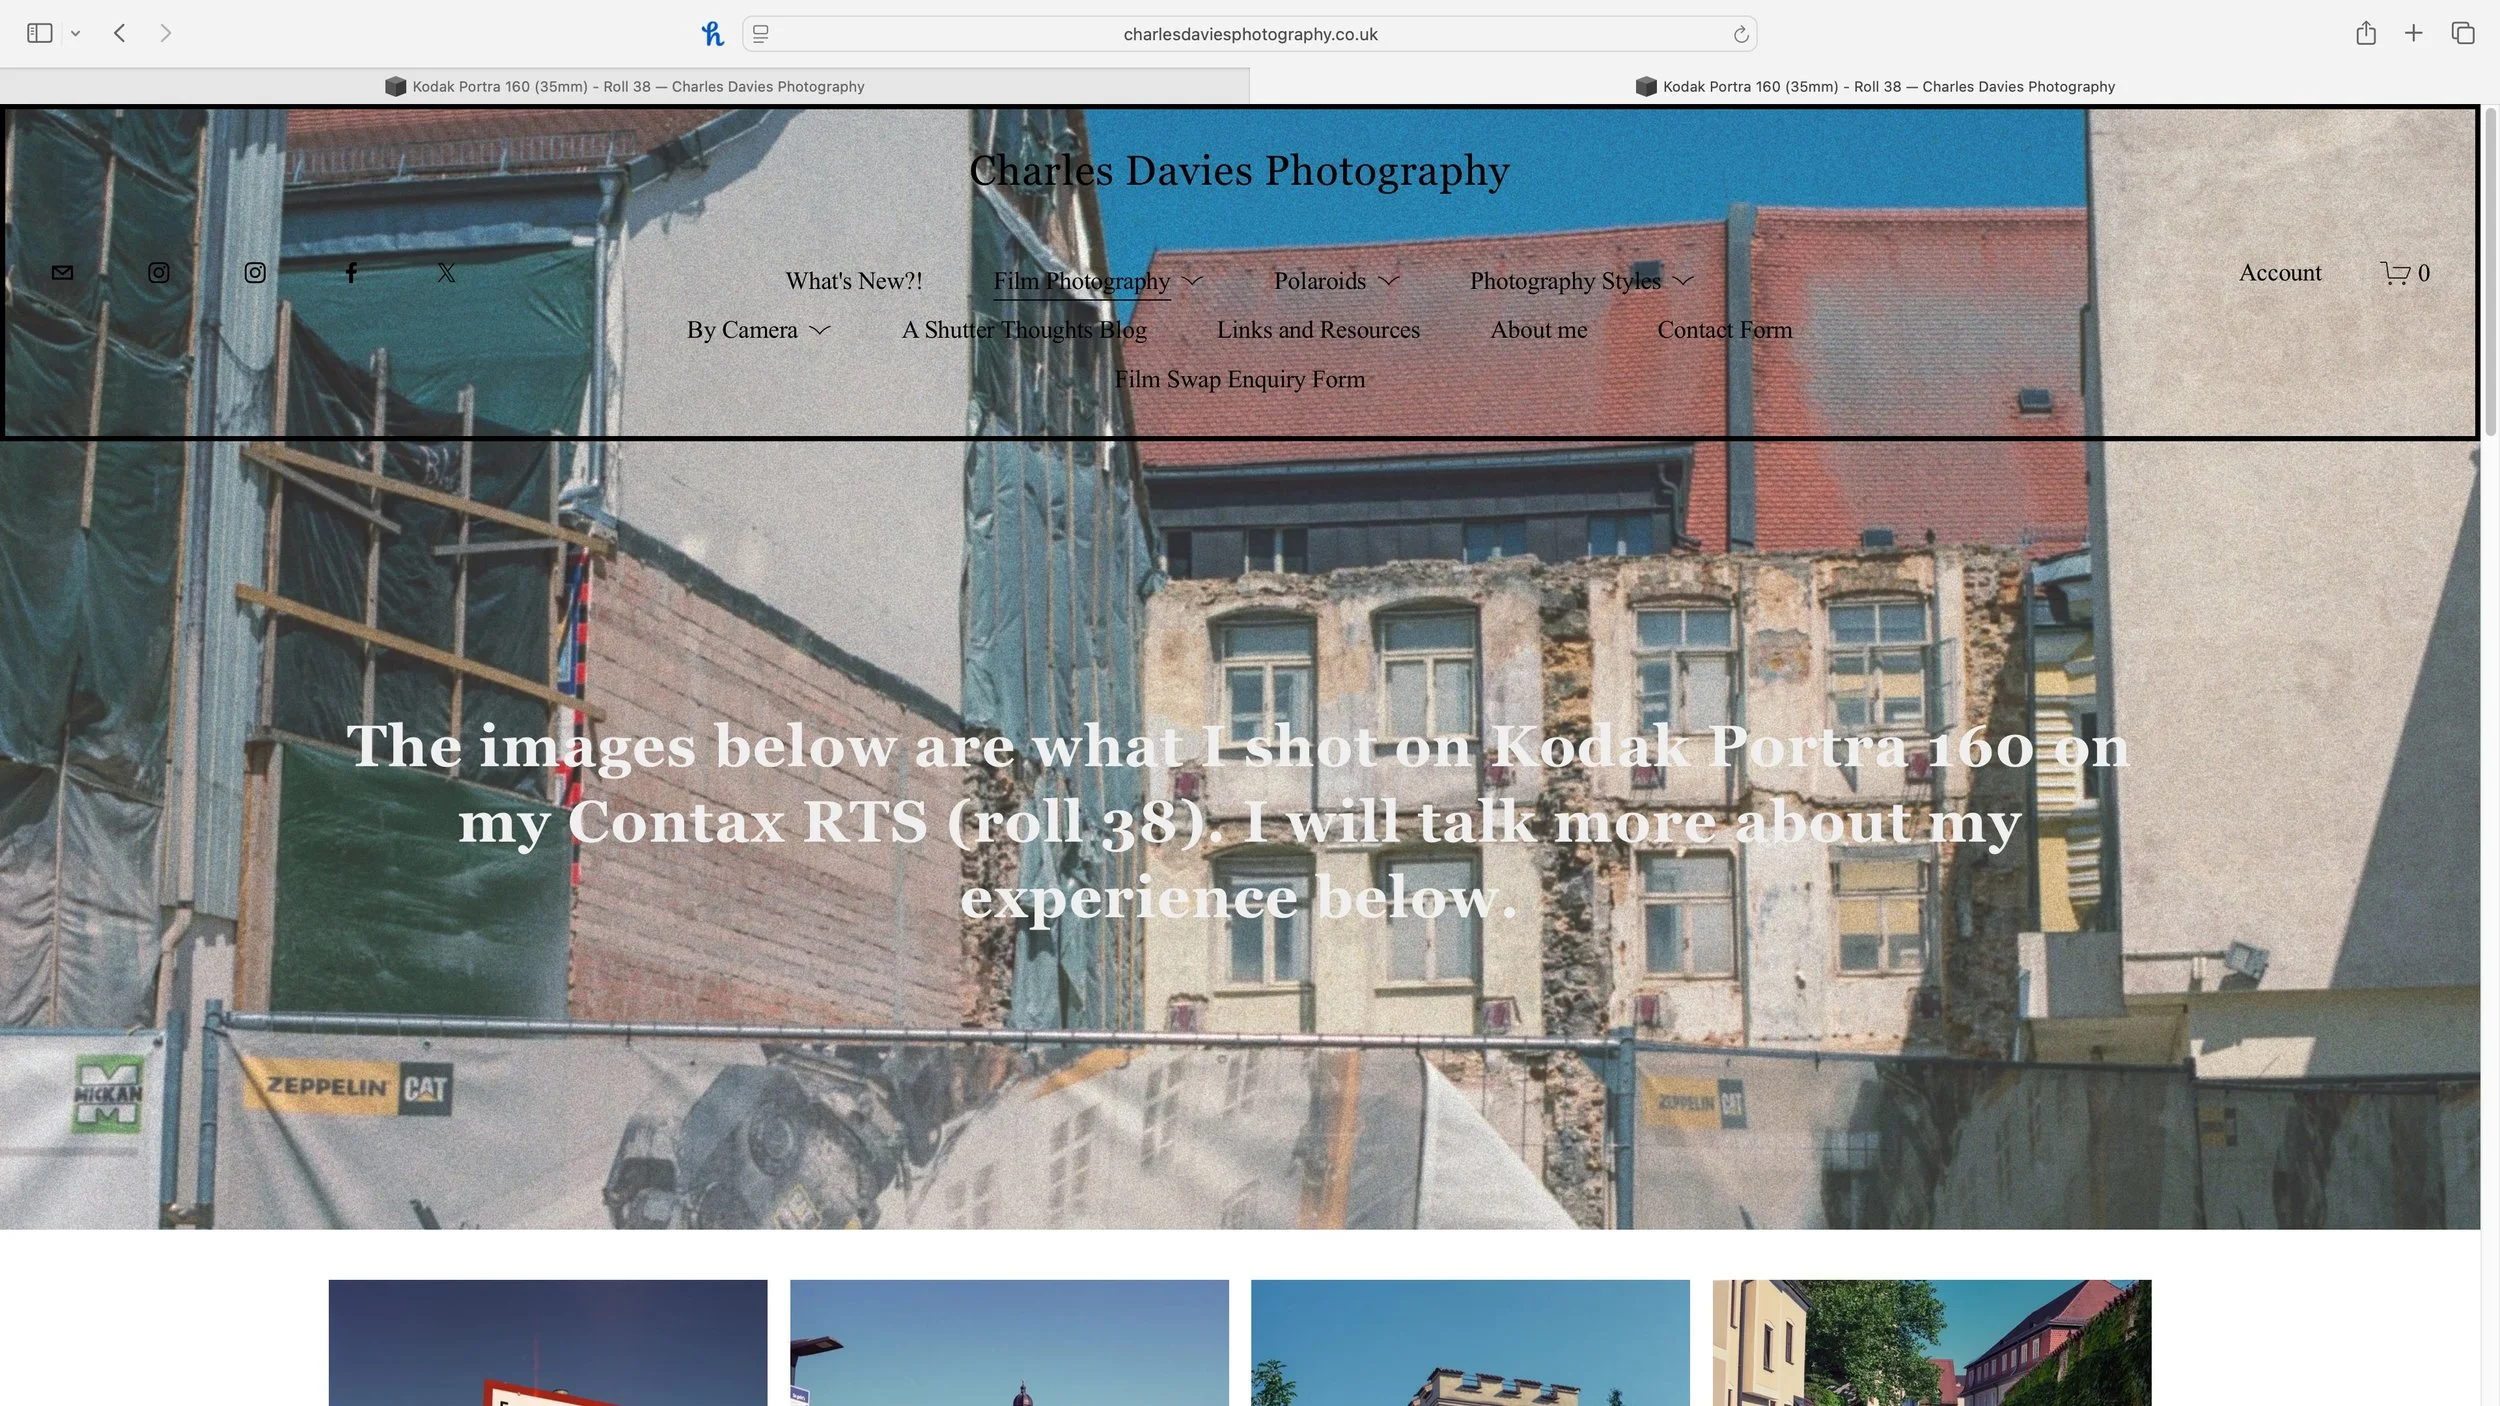Image resolution: width=2500 pixels, height=1406 pixels.
Task: Open the Film Swap Enquiry Form link
Action: click(1239, 380)
